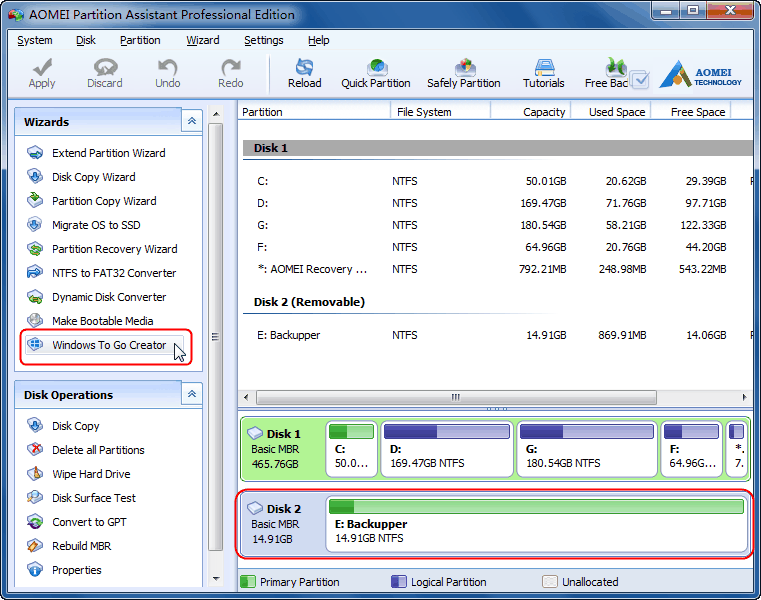
Task: Open the Settings menu
Action: 264,40
